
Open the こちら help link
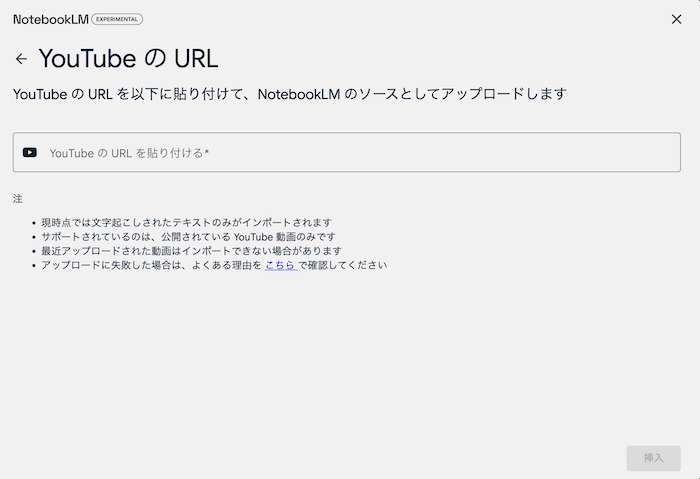280,266
